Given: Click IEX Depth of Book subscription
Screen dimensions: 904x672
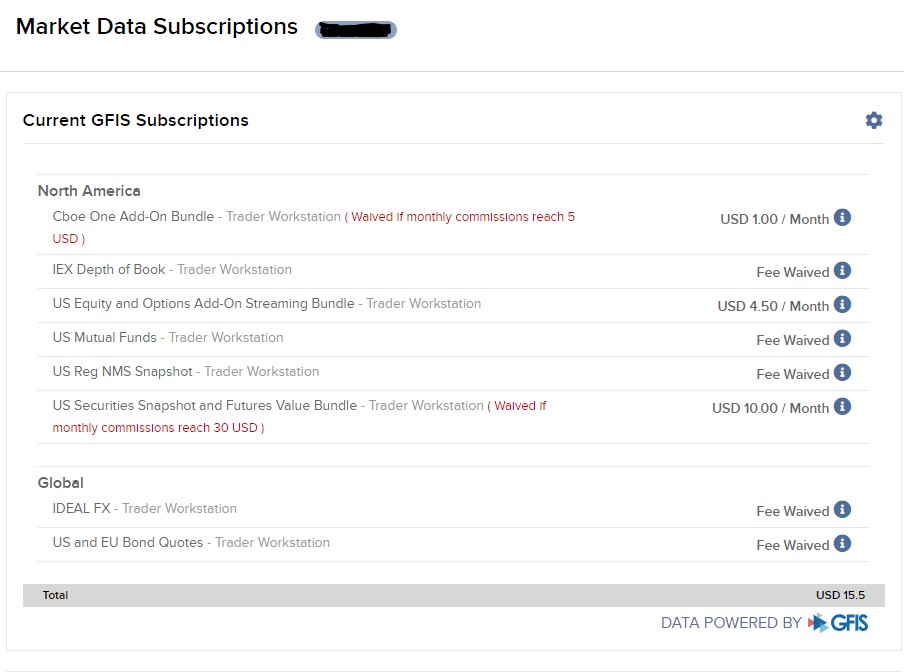Looking at the screenshot, I should click(109, 270).
